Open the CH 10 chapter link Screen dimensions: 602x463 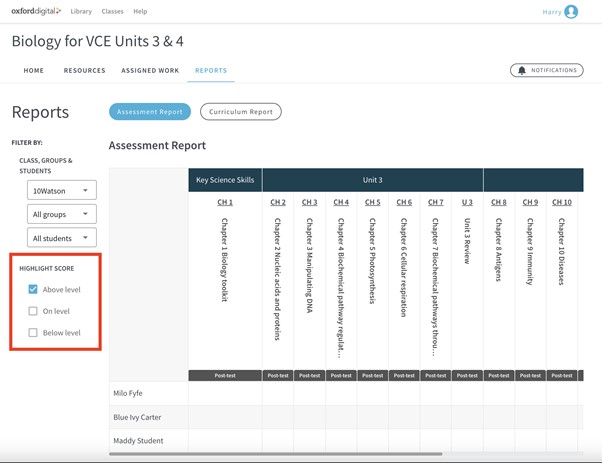(x=562, y=202)
